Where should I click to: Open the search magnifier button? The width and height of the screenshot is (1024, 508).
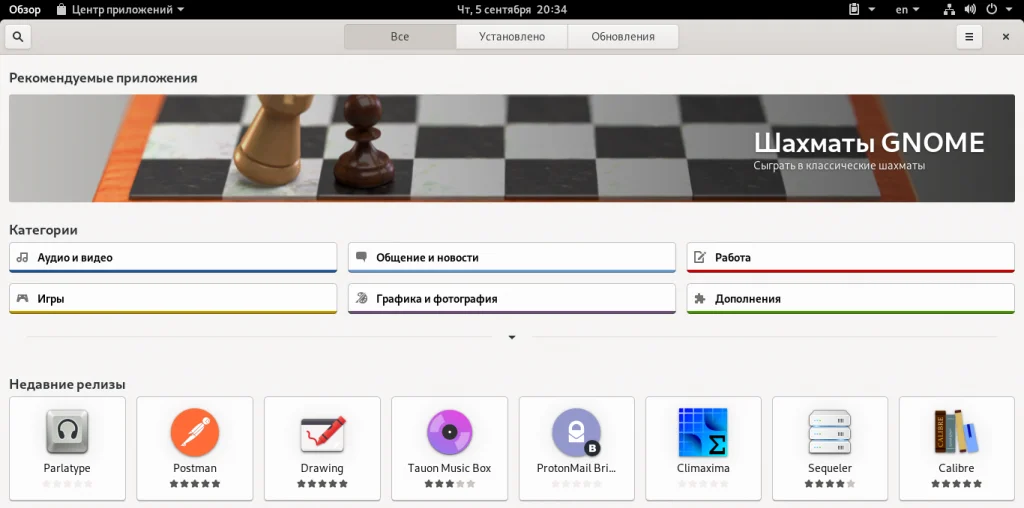(18, 37)
